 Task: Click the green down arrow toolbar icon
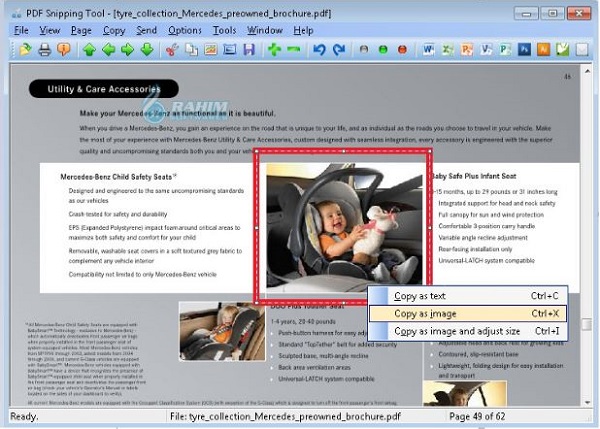tap(147, 50)
